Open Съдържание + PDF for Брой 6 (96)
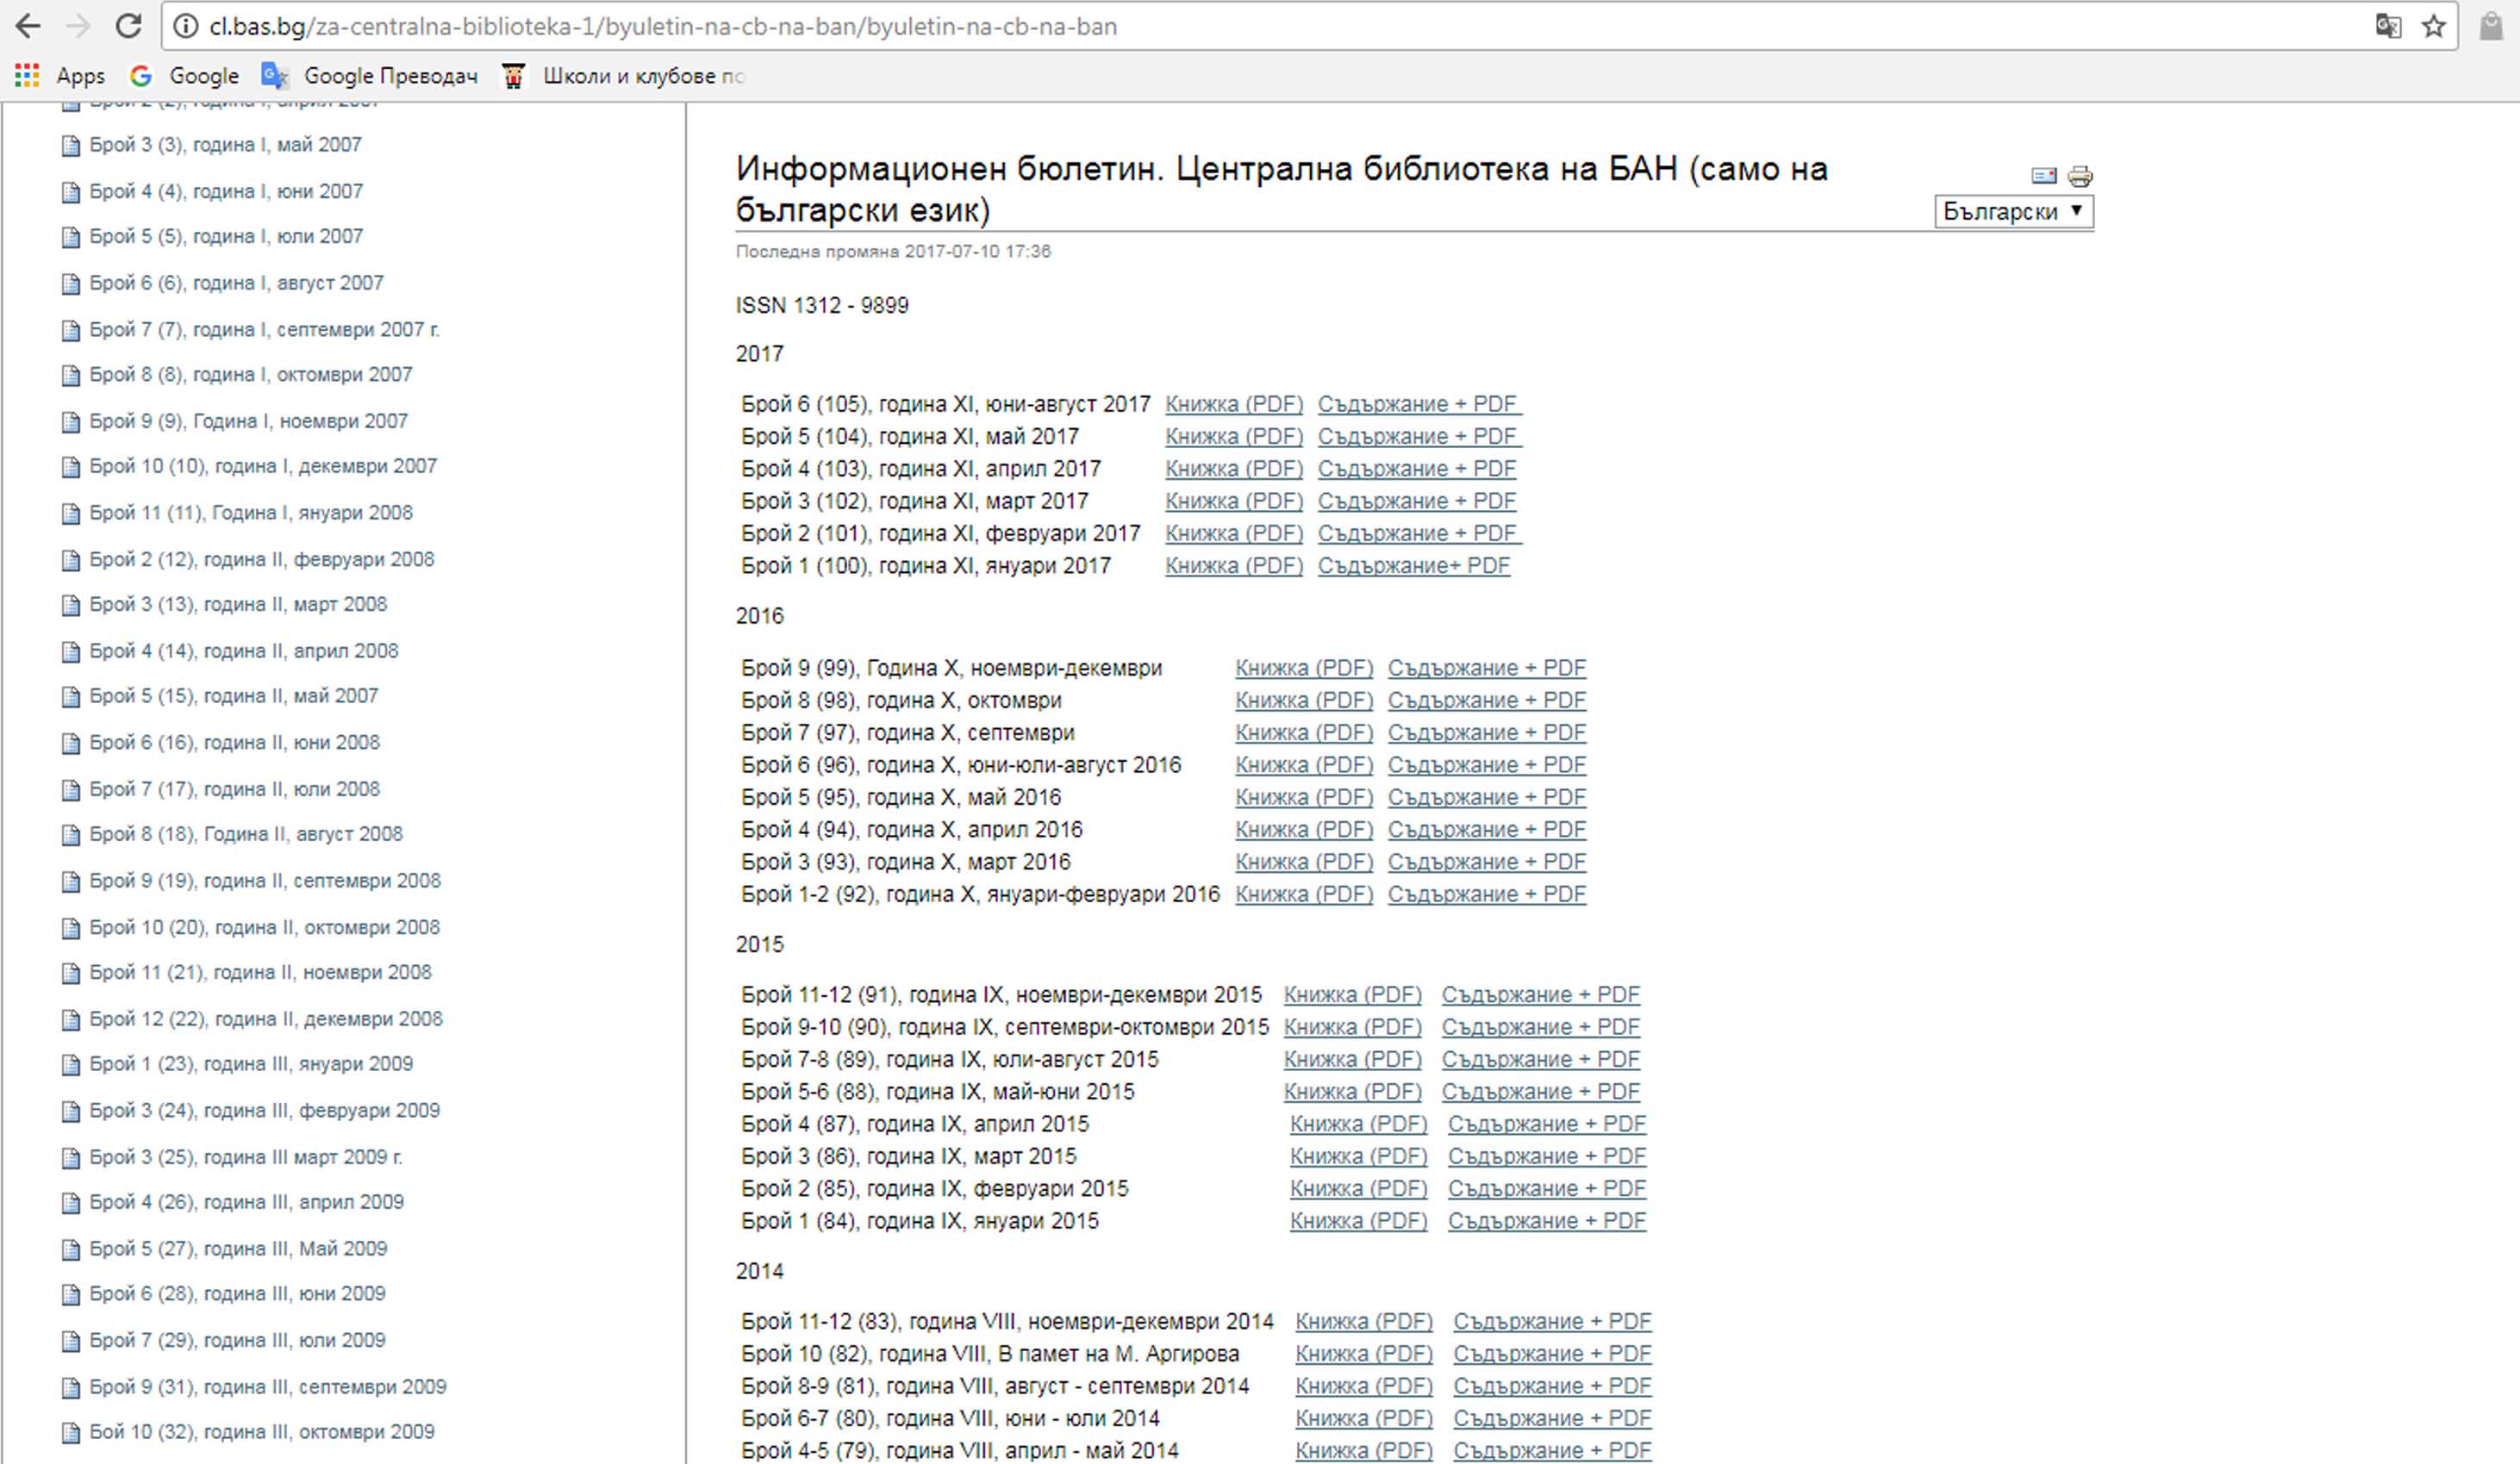 point(1487,765)
